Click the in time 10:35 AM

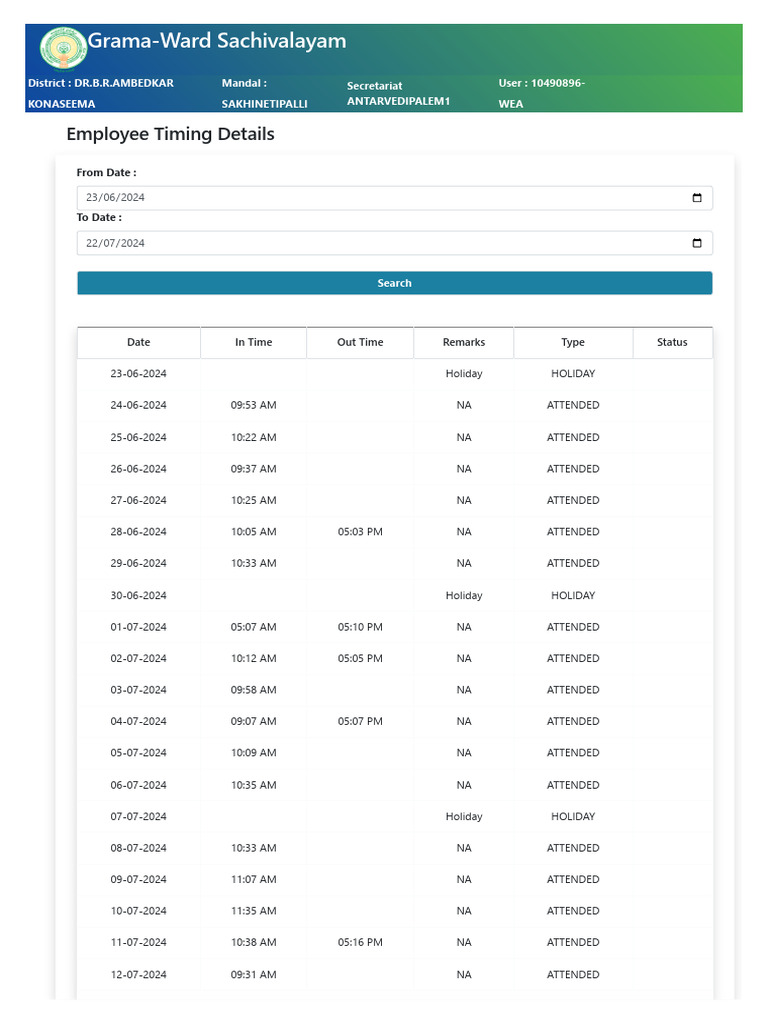(253, 785)
